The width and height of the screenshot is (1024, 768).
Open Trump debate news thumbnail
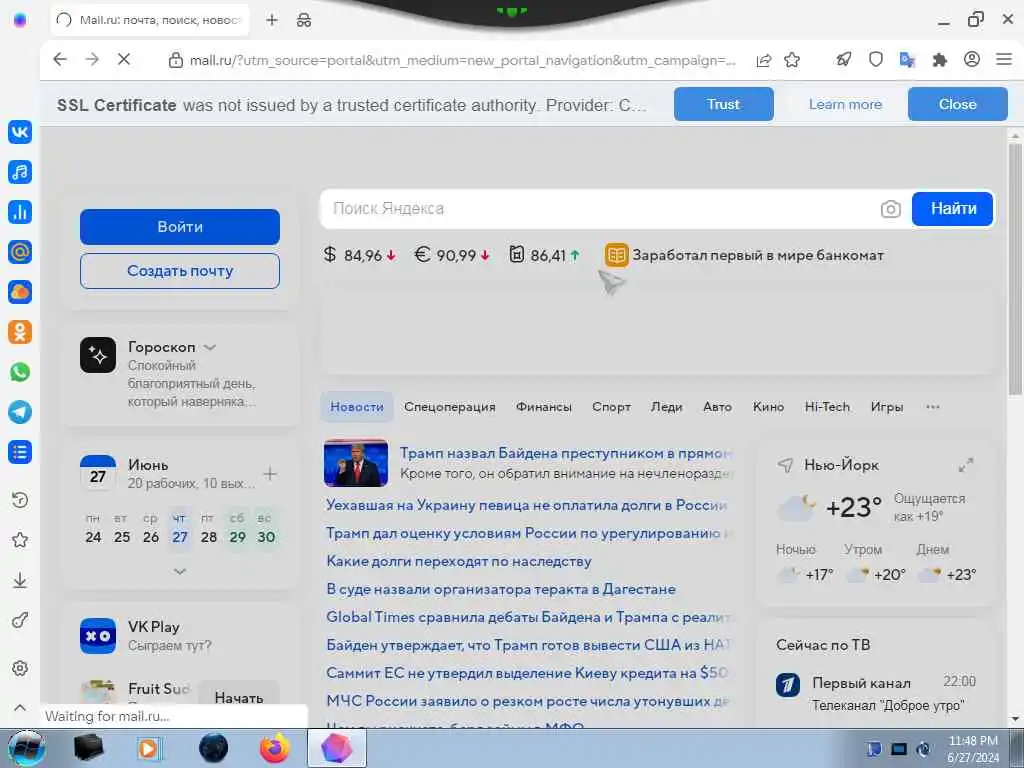[x=356, y=463]
